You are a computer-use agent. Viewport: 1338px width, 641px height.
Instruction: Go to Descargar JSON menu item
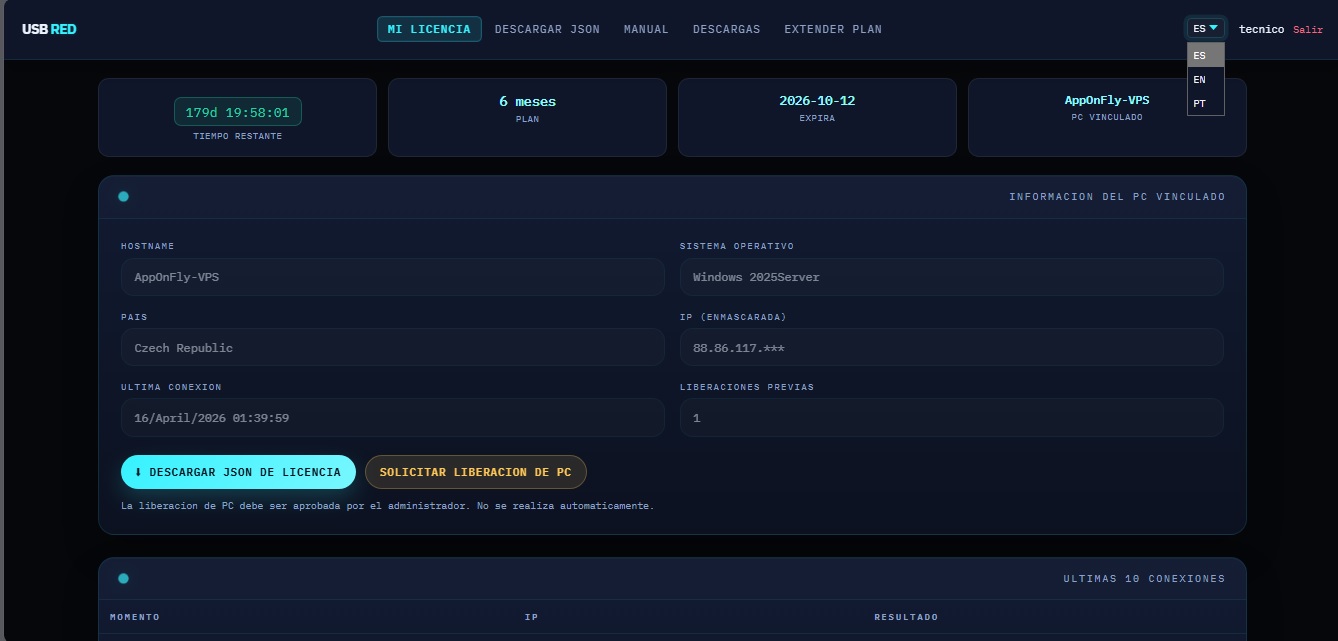tap(547, 29)
